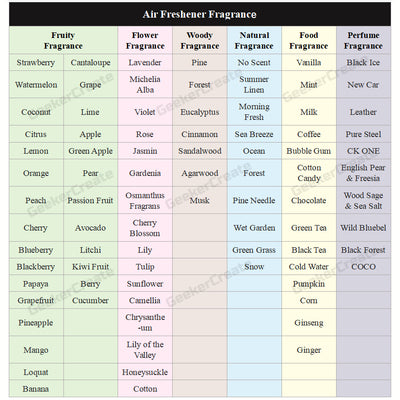Choose the Passion Fruit cell
This screenshot has height=400, width=400.
point(90,200)
